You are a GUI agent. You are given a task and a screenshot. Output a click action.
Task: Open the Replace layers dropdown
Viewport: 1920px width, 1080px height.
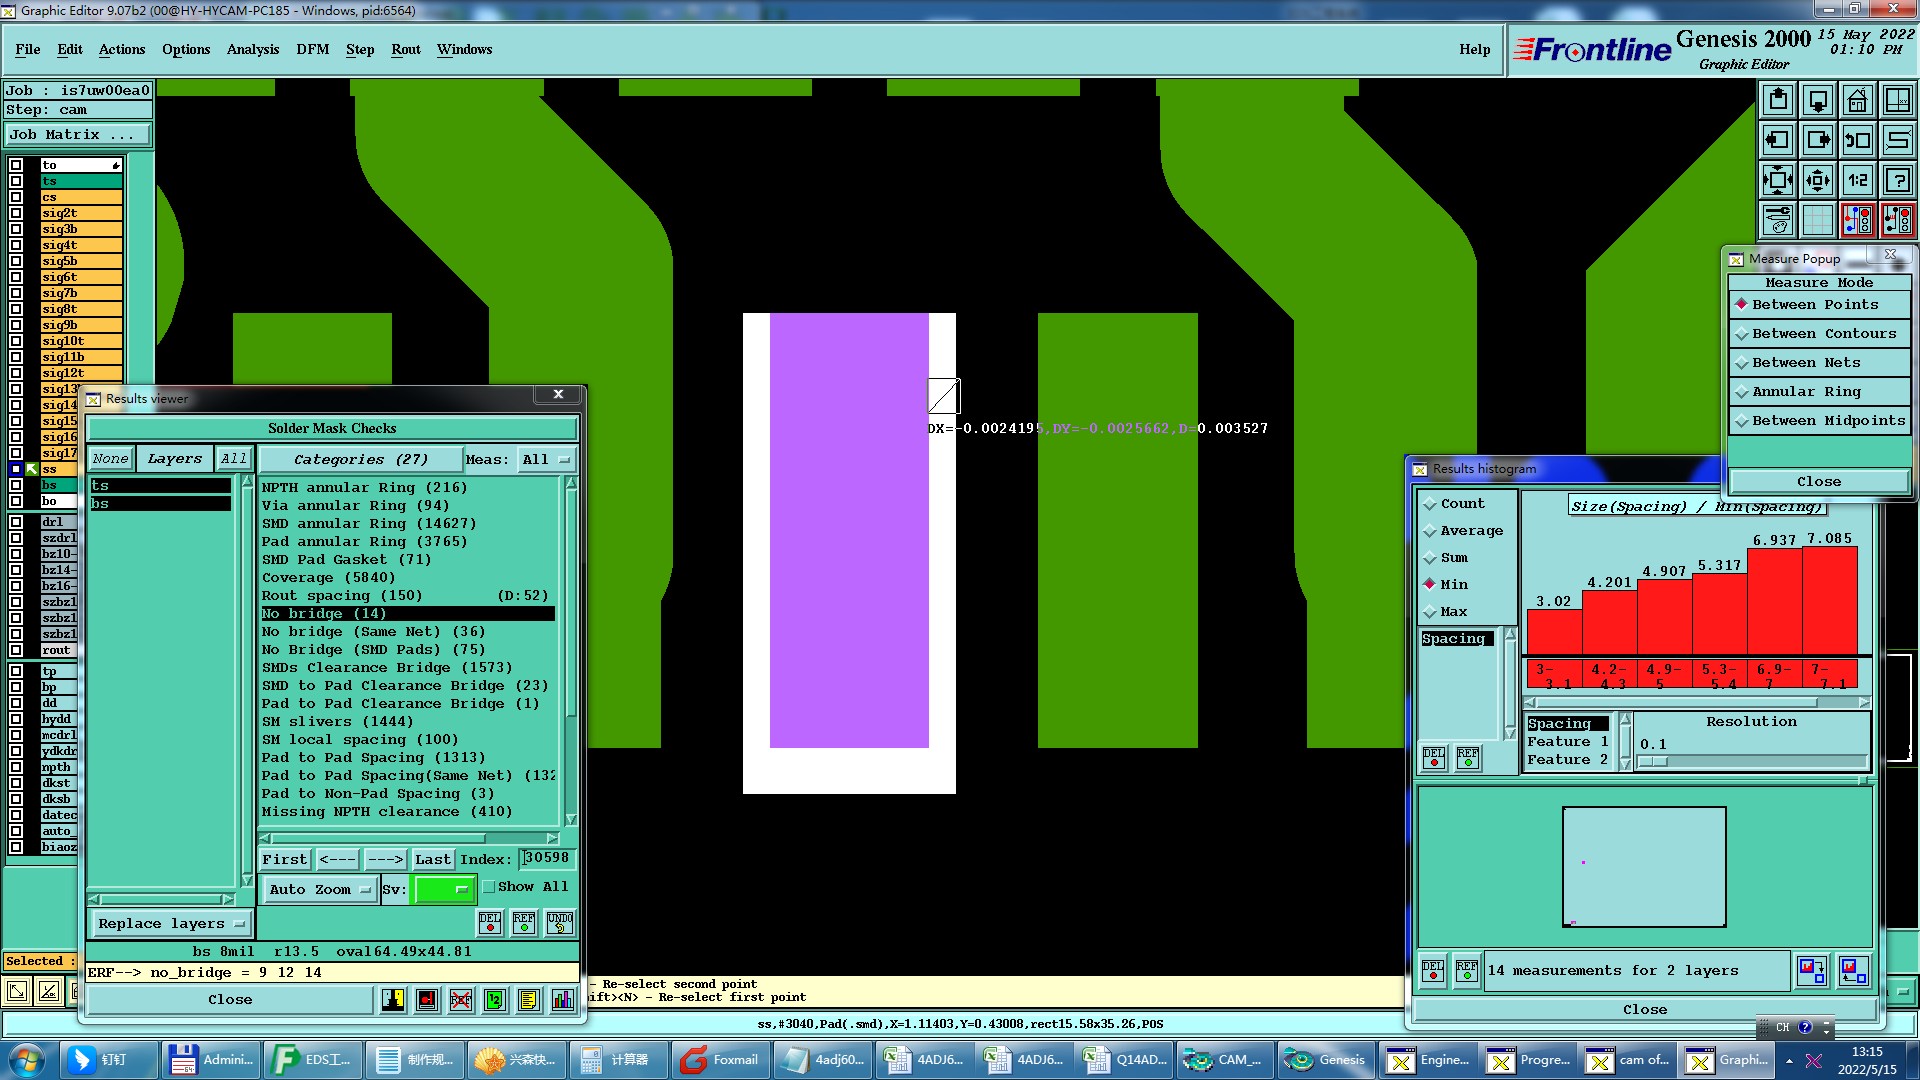click(171, 924)
